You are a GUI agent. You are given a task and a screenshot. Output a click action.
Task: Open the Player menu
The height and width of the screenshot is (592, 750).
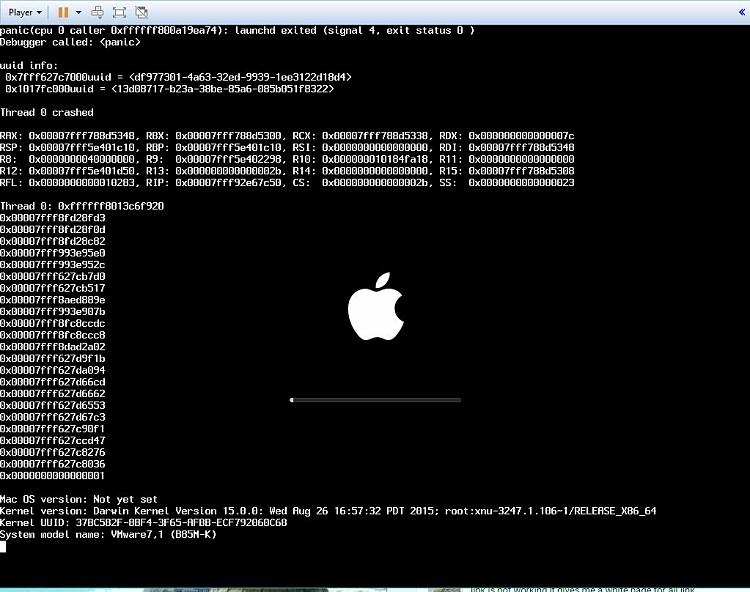25,12
